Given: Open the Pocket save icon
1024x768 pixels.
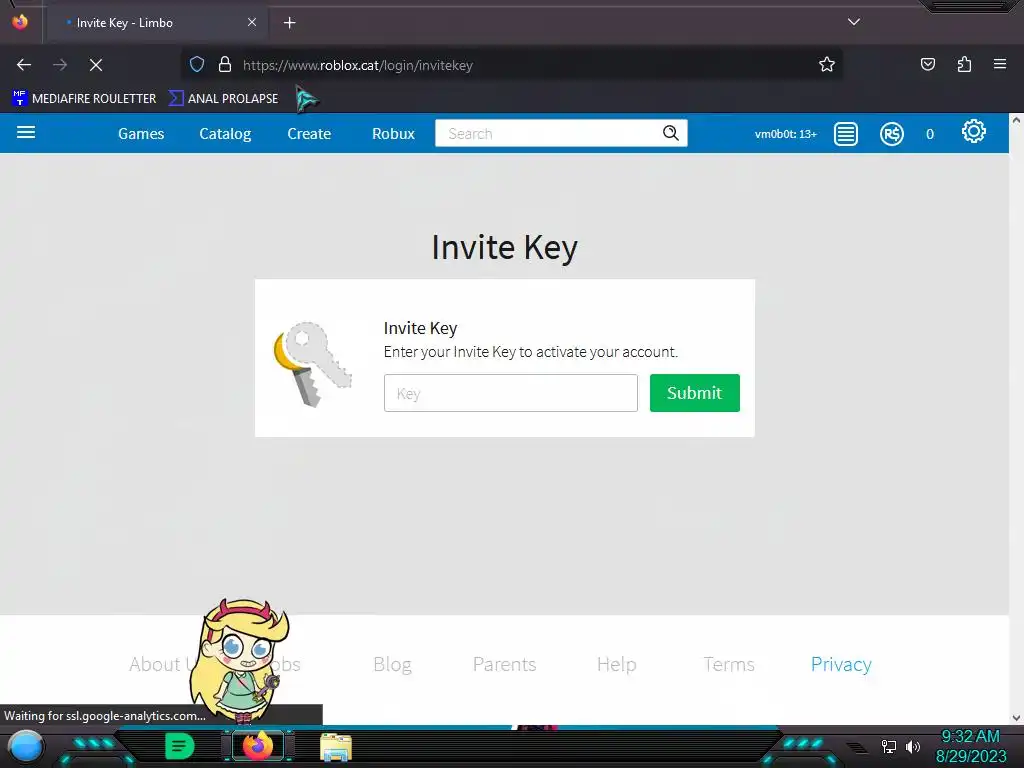Looking at the screenshot, I should [x=928, y=64].
